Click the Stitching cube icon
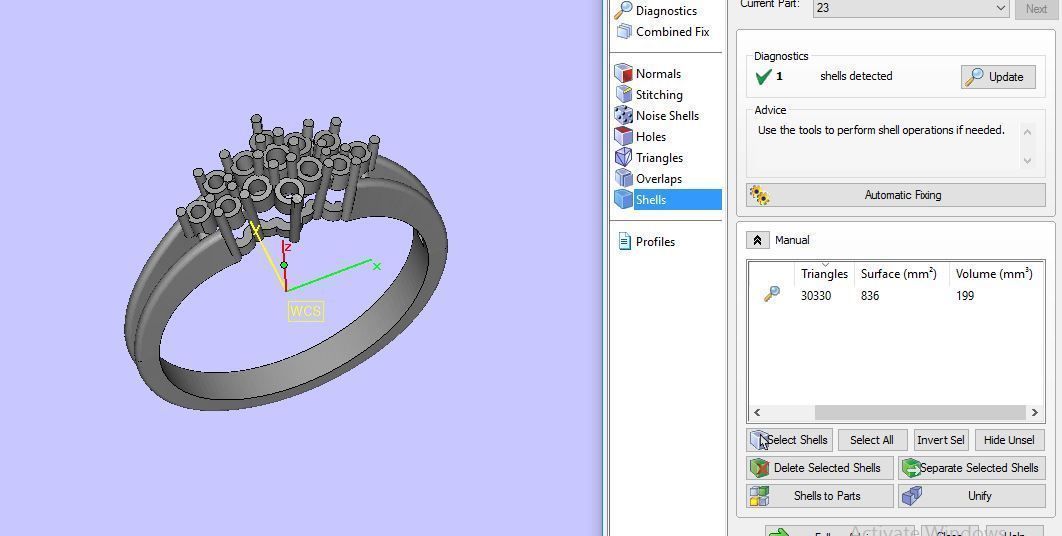 (x=623, y=94)
